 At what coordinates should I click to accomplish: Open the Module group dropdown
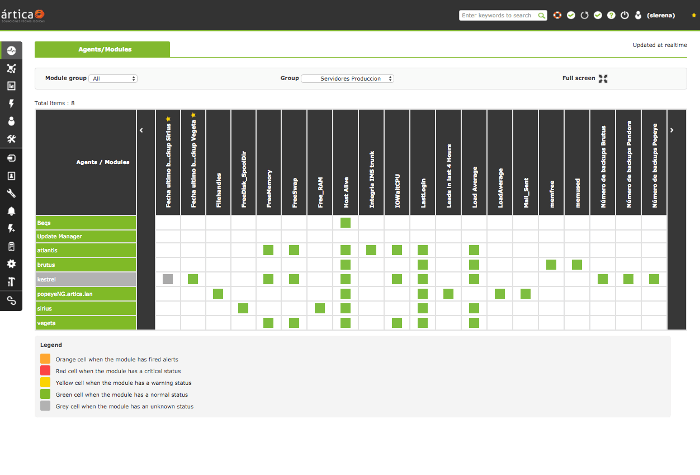113,78
